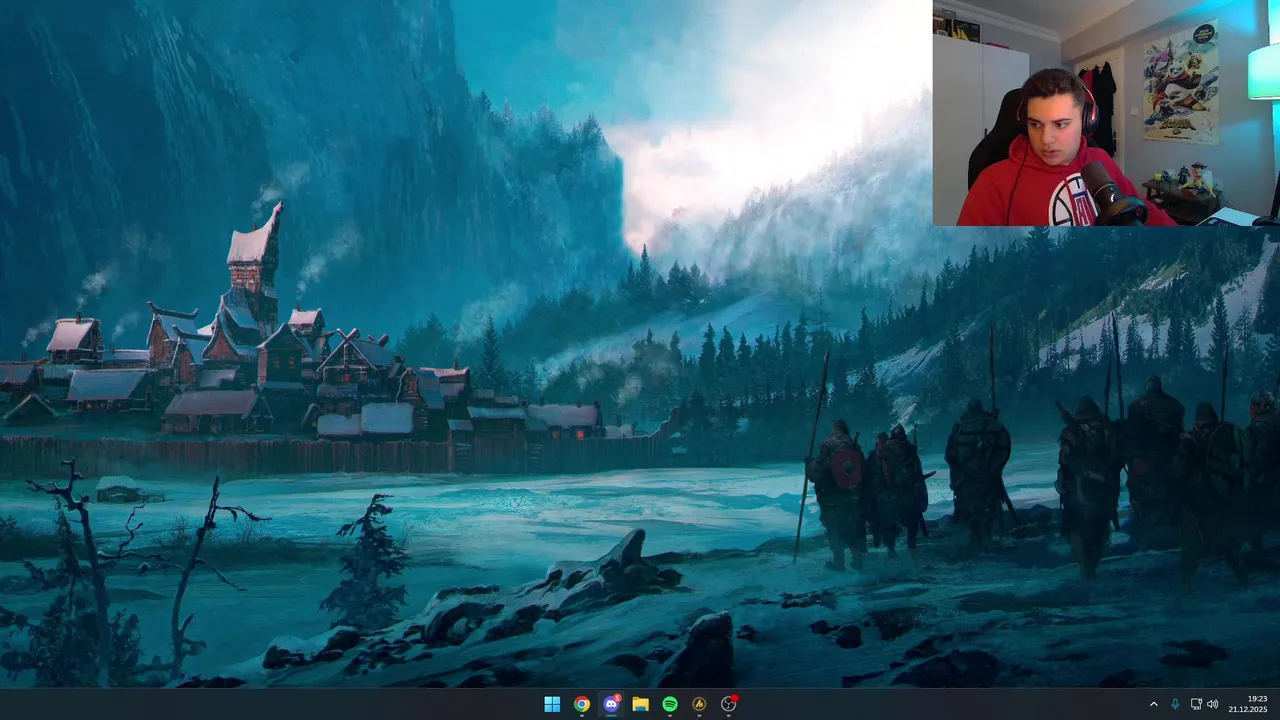Screen dimensions: 1280x720
Task: Open File Explorer from the taskbar
Action: click(640, 704)
